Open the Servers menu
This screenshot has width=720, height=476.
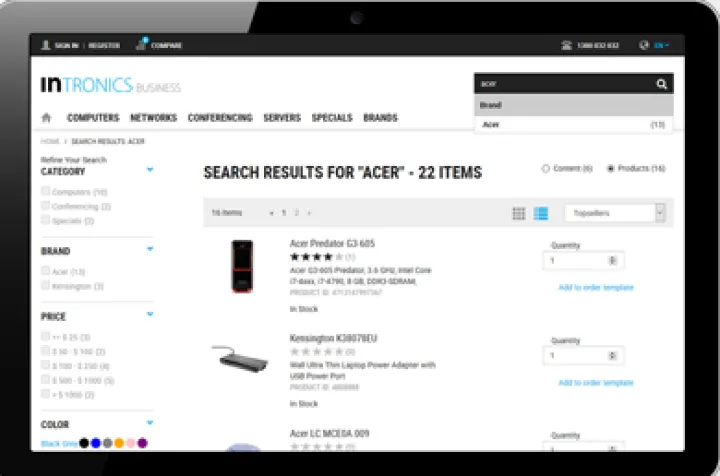pos(282,118)
